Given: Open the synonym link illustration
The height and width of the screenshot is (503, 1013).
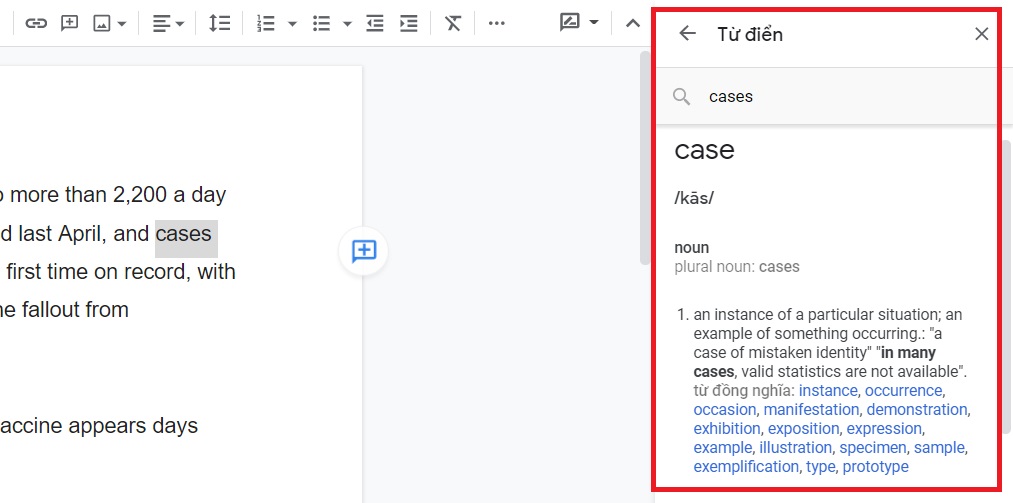Looking at the screenshot, I should [795, 447].
